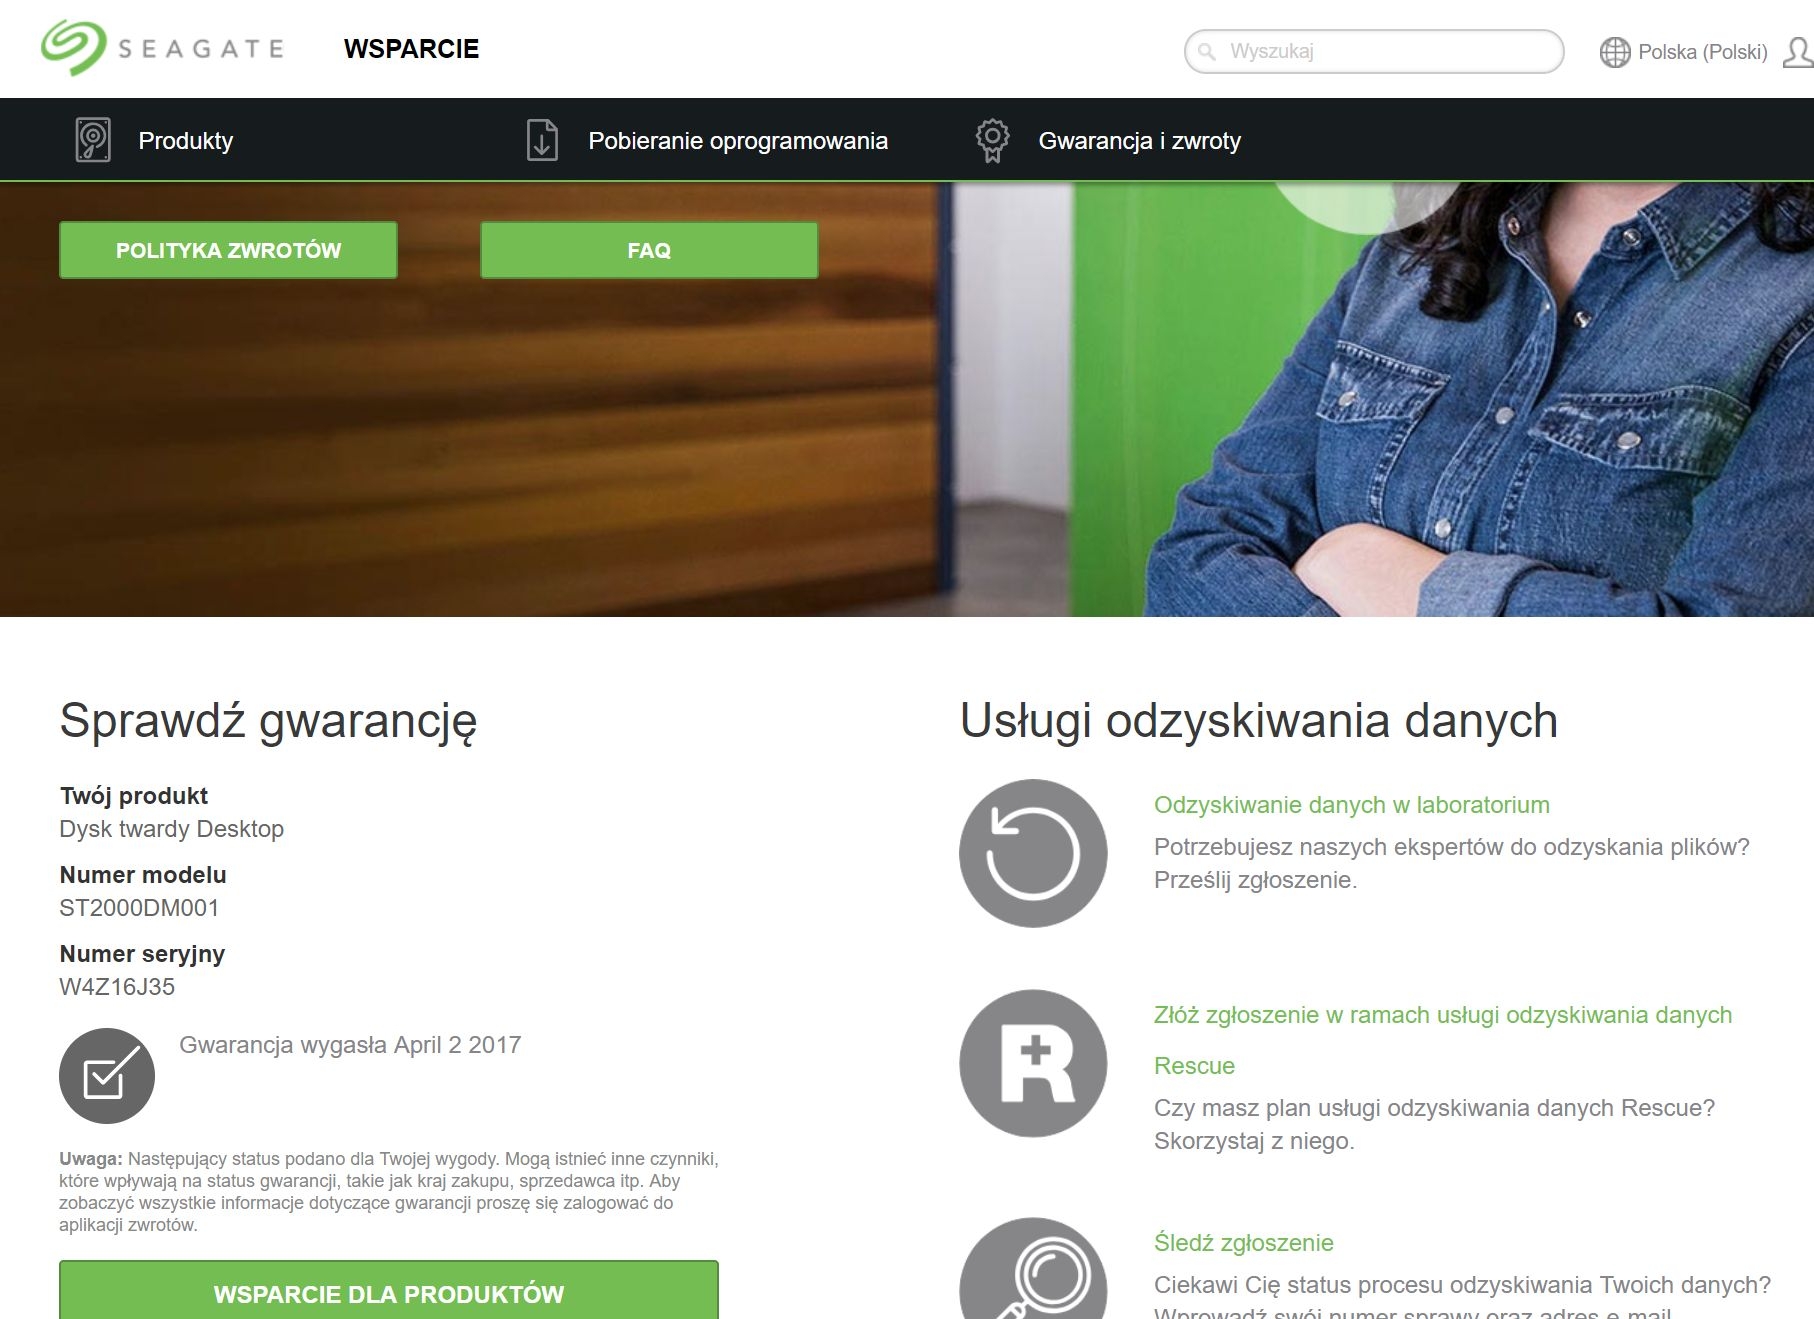Click the circular restore data recovery icon

tap(1033, 853)
